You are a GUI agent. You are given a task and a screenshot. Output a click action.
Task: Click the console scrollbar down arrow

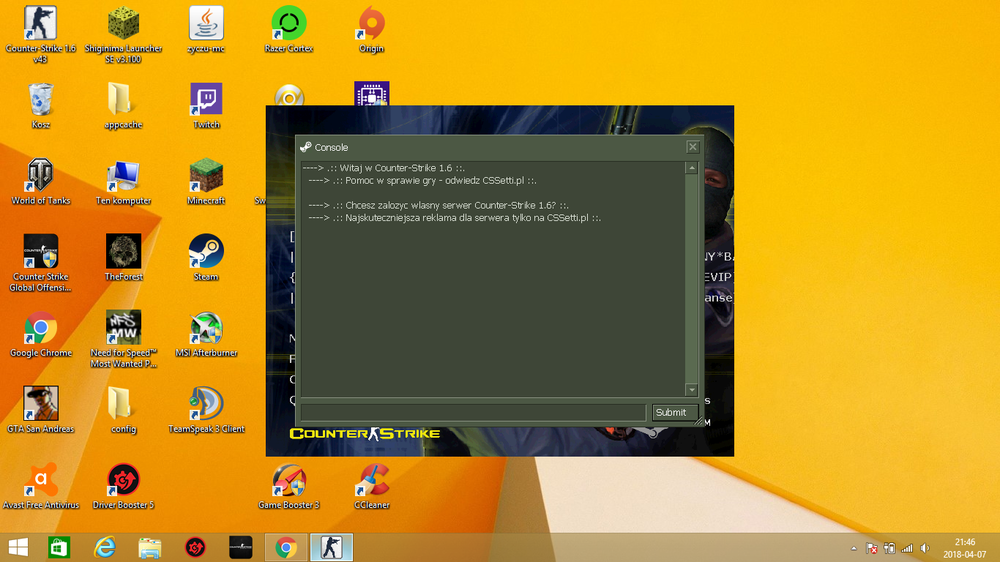[x=691, y=389]
